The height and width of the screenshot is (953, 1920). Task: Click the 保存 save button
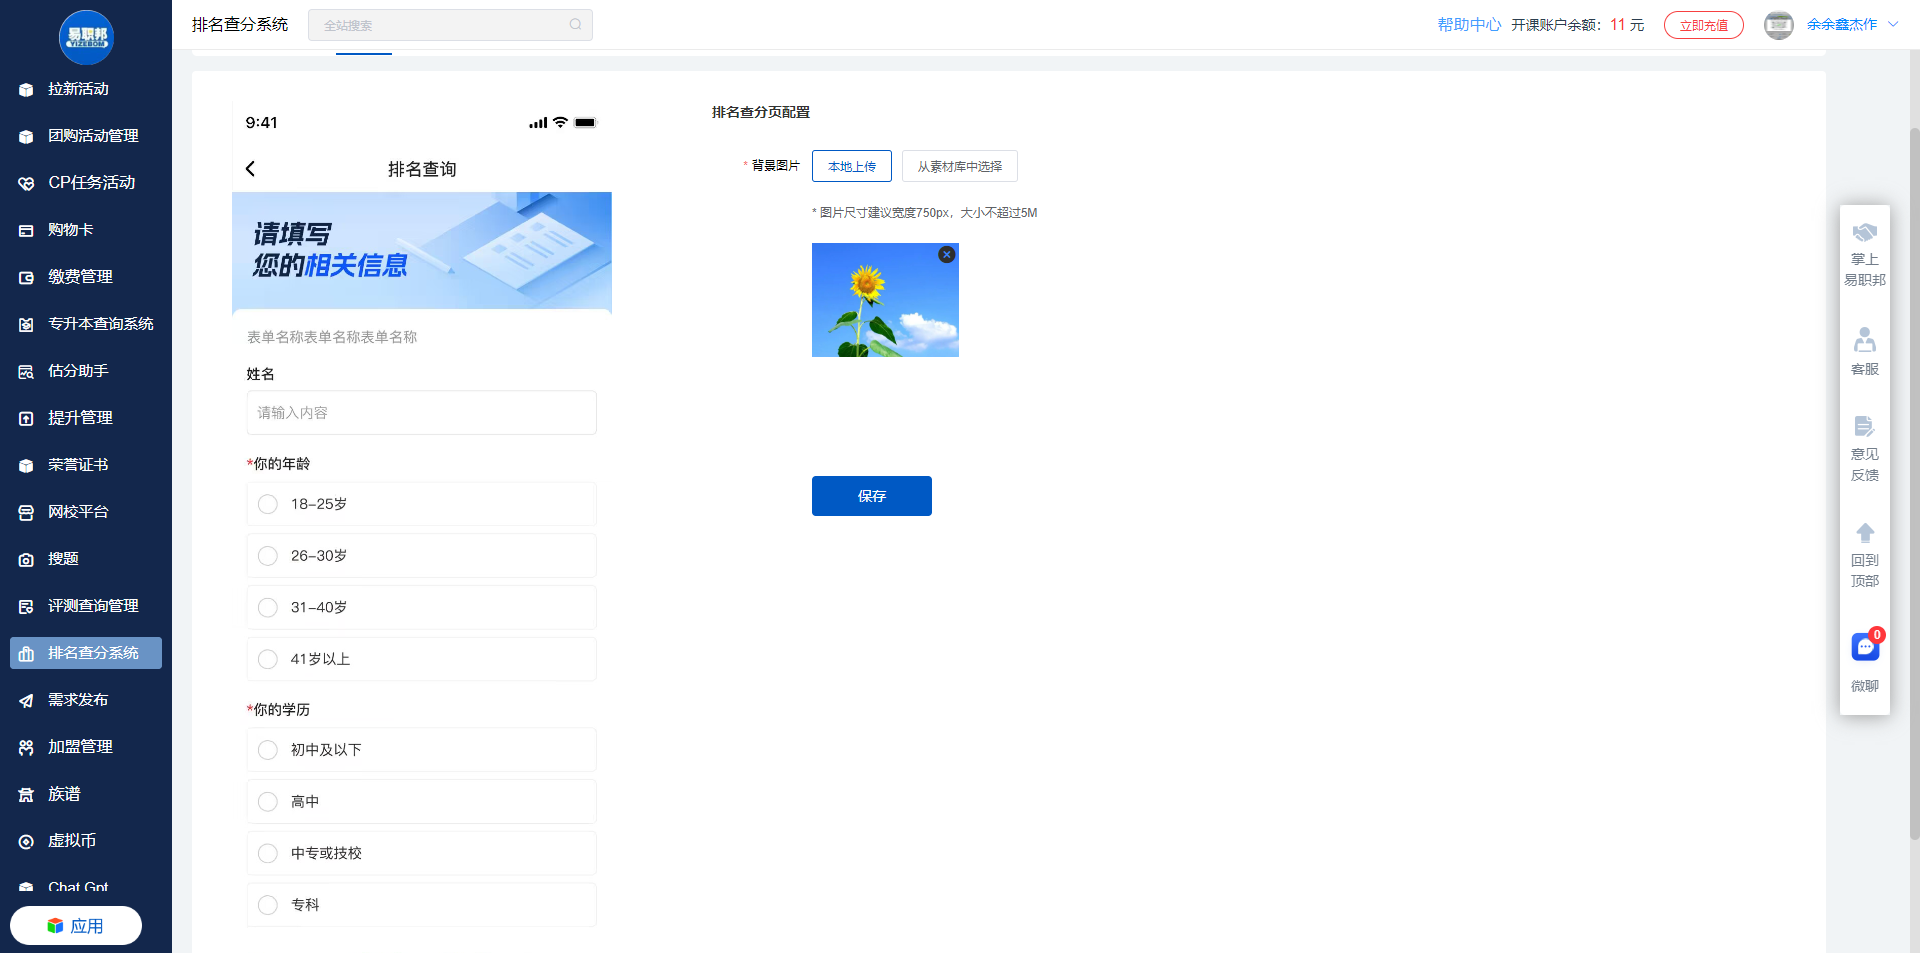click(x=871, y=496)
